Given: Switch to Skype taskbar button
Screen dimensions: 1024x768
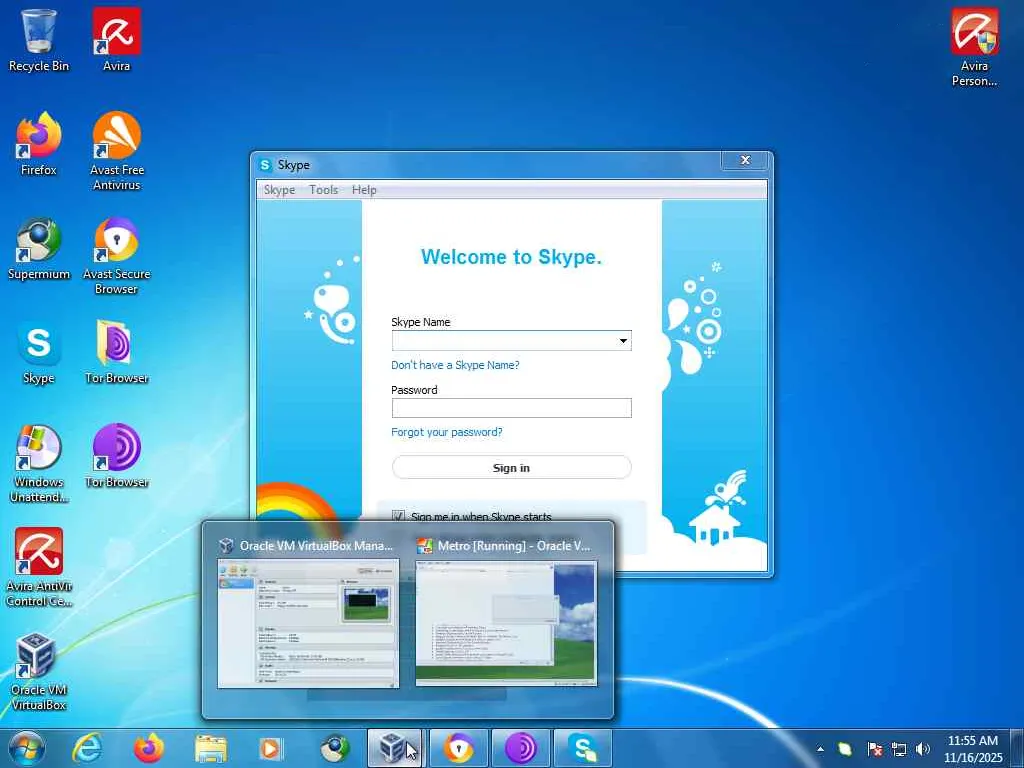Looking at the screenshot, I should tap(583, 748).
